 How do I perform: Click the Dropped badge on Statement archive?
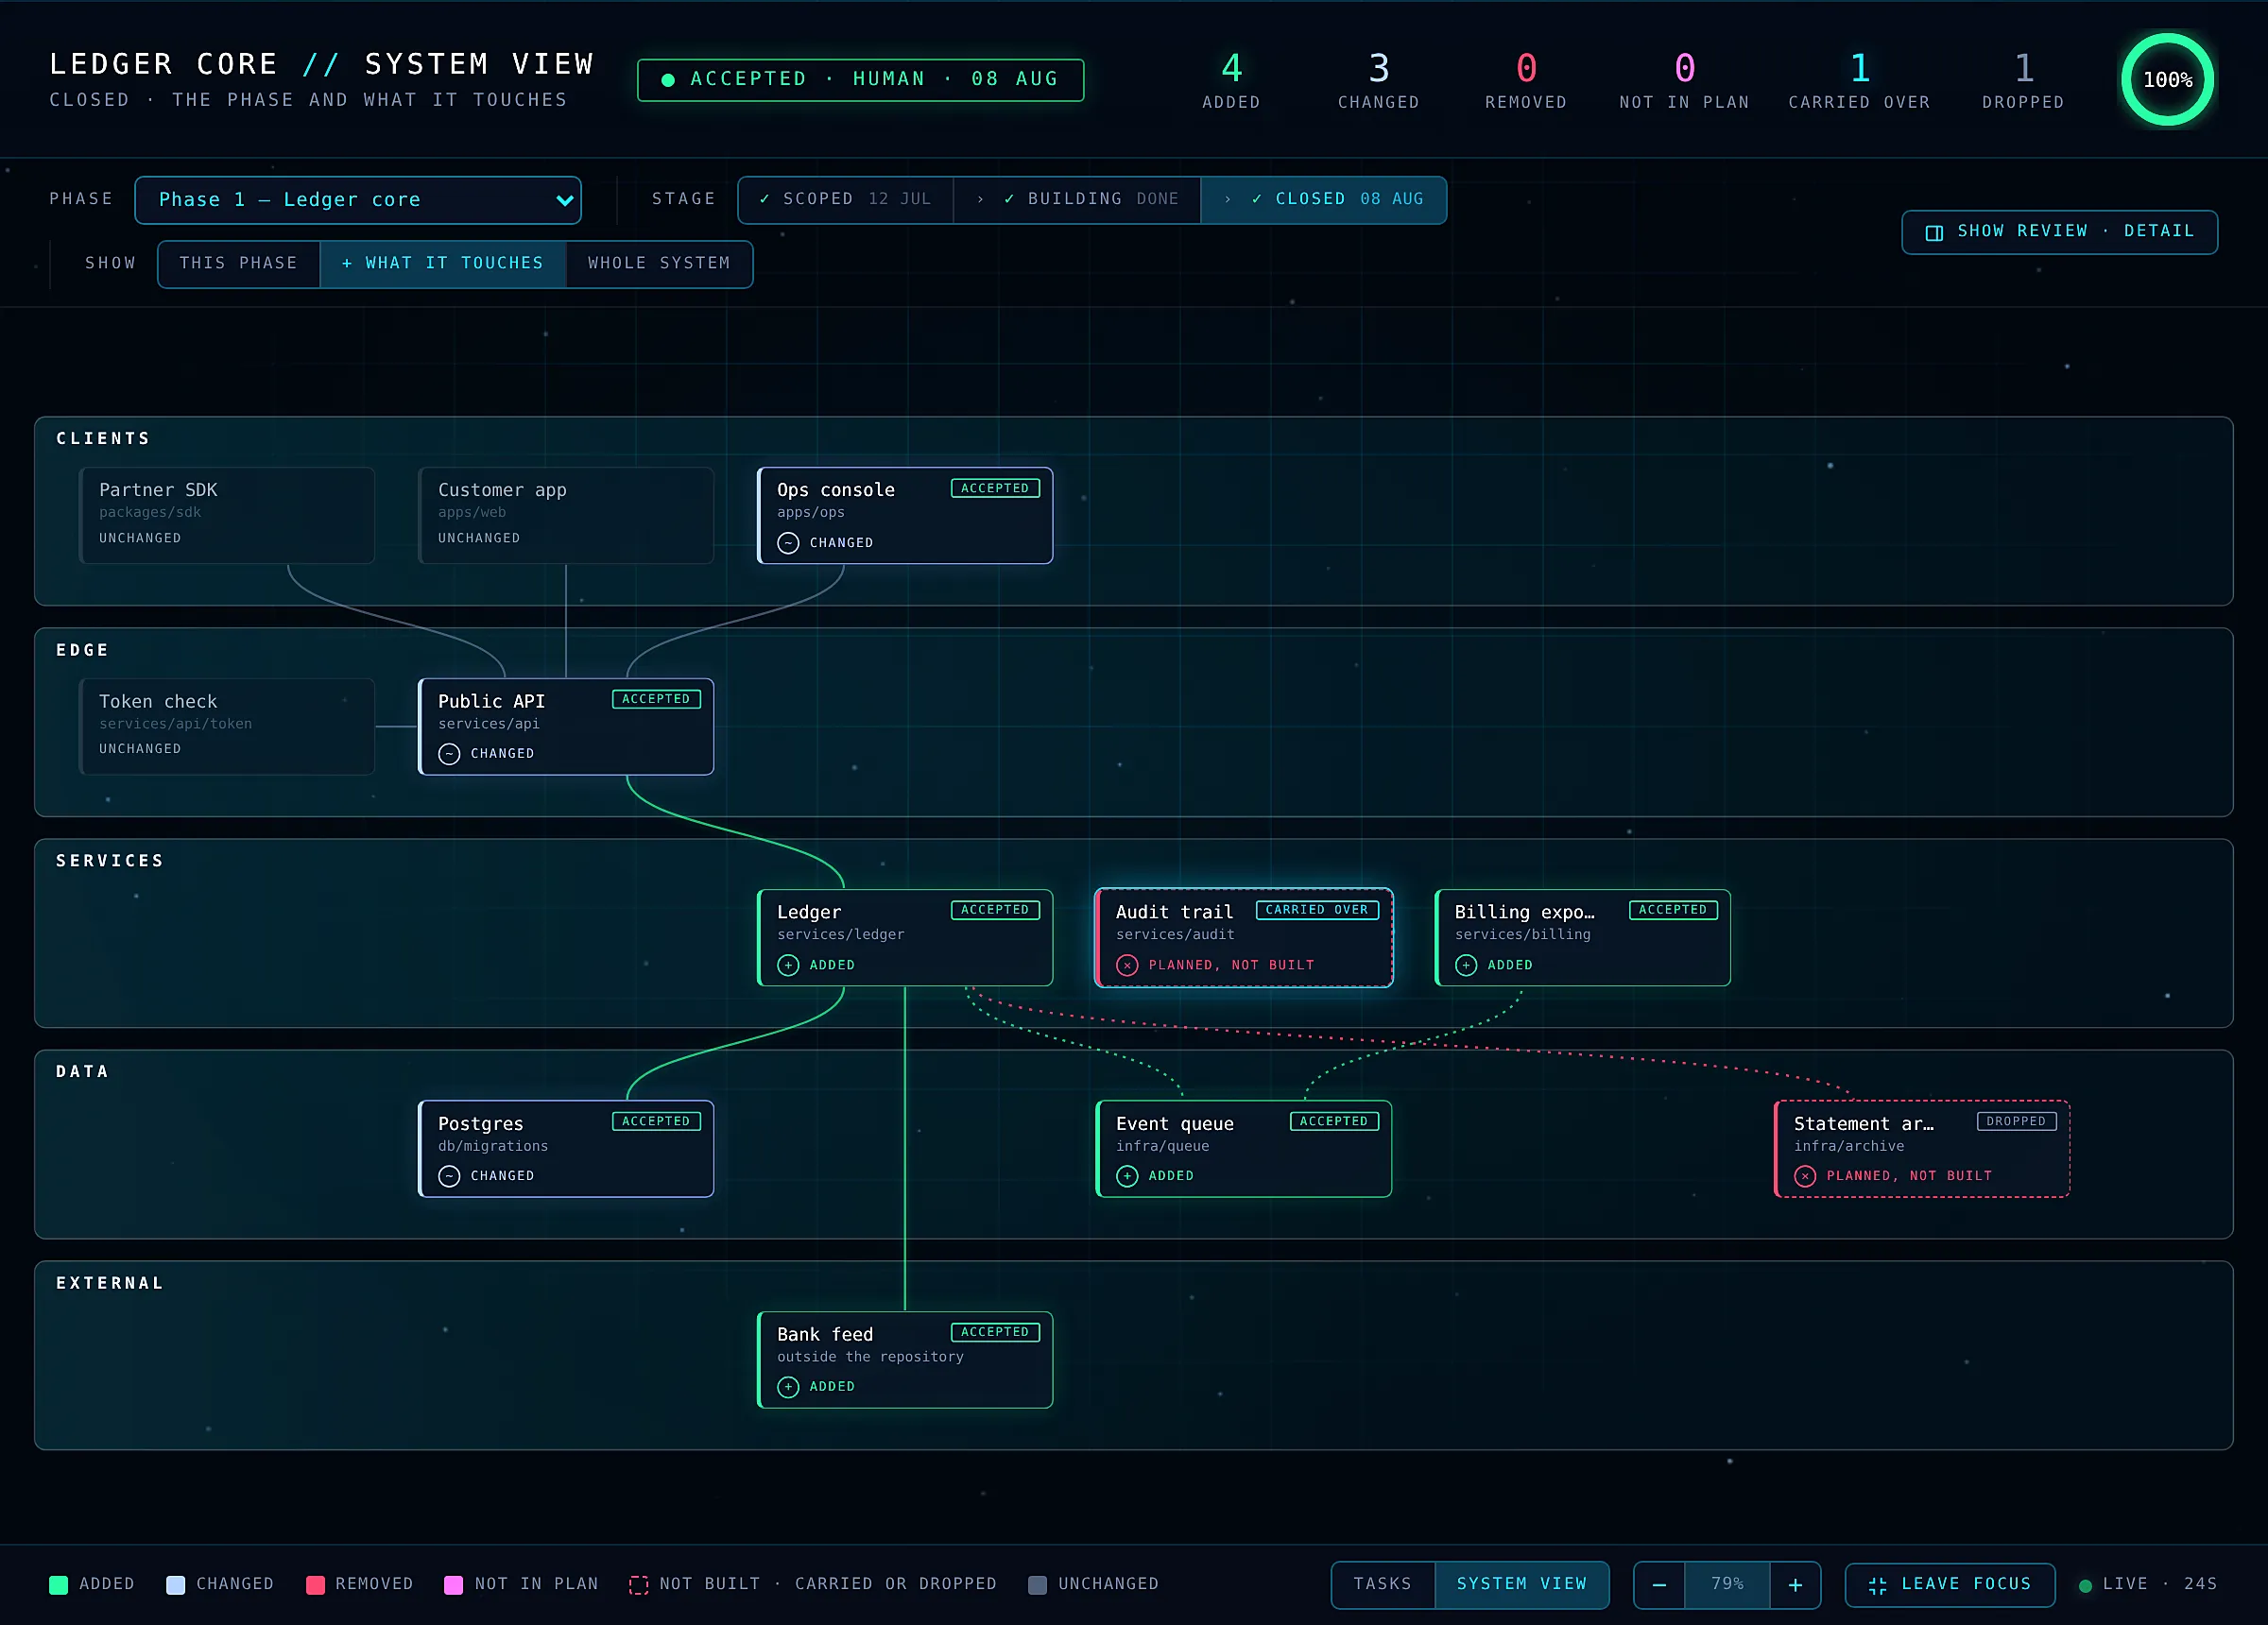tap(2016, 1121)
